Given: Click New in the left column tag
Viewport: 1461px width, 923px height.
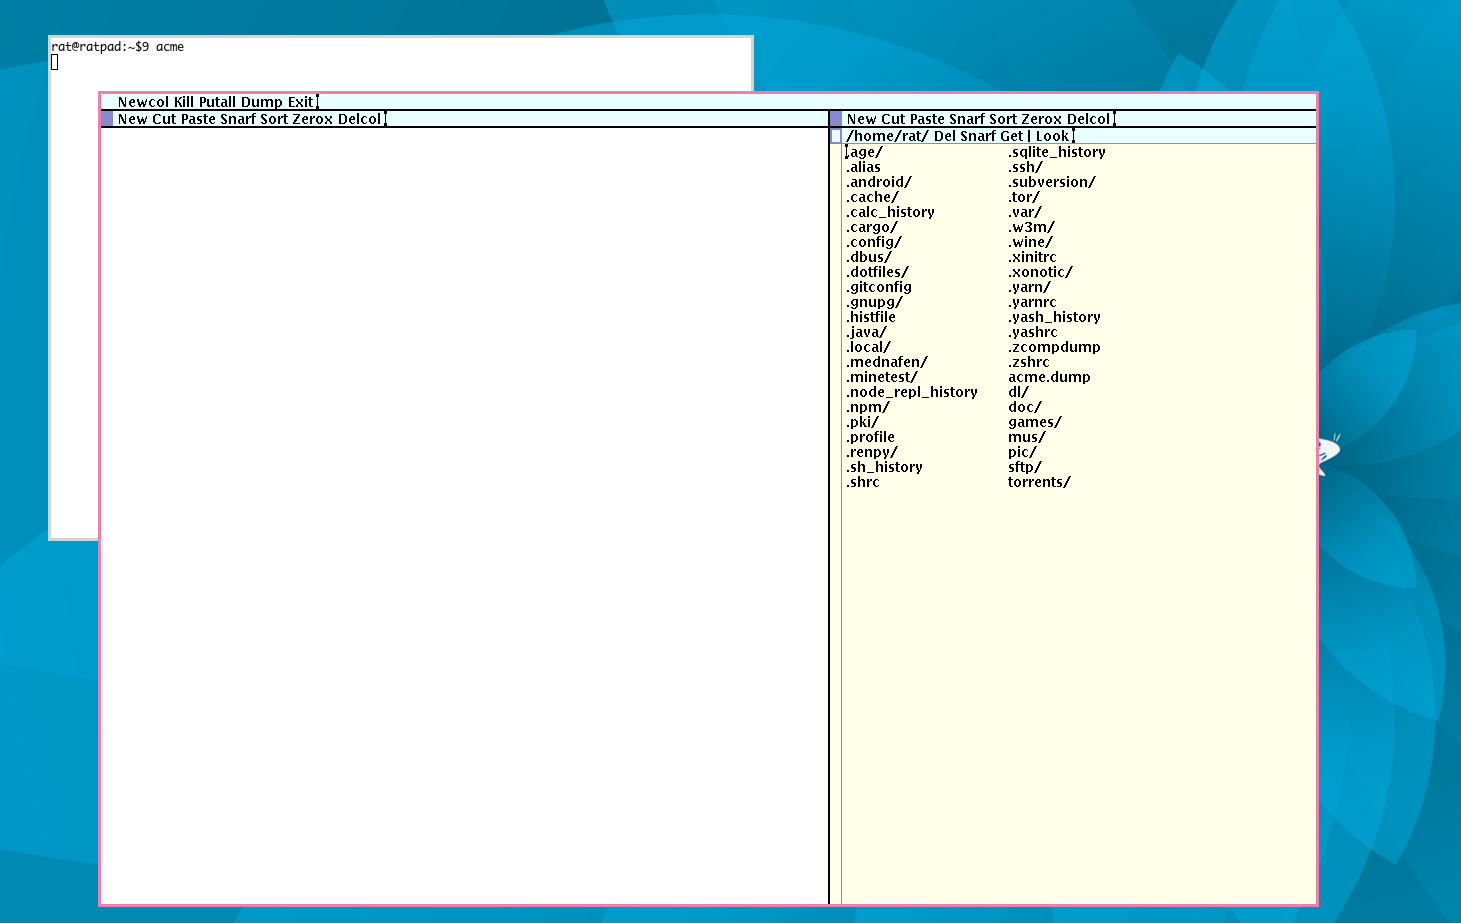Looking at the screenshot, I should pyautogui.click(x=132, y=119).
